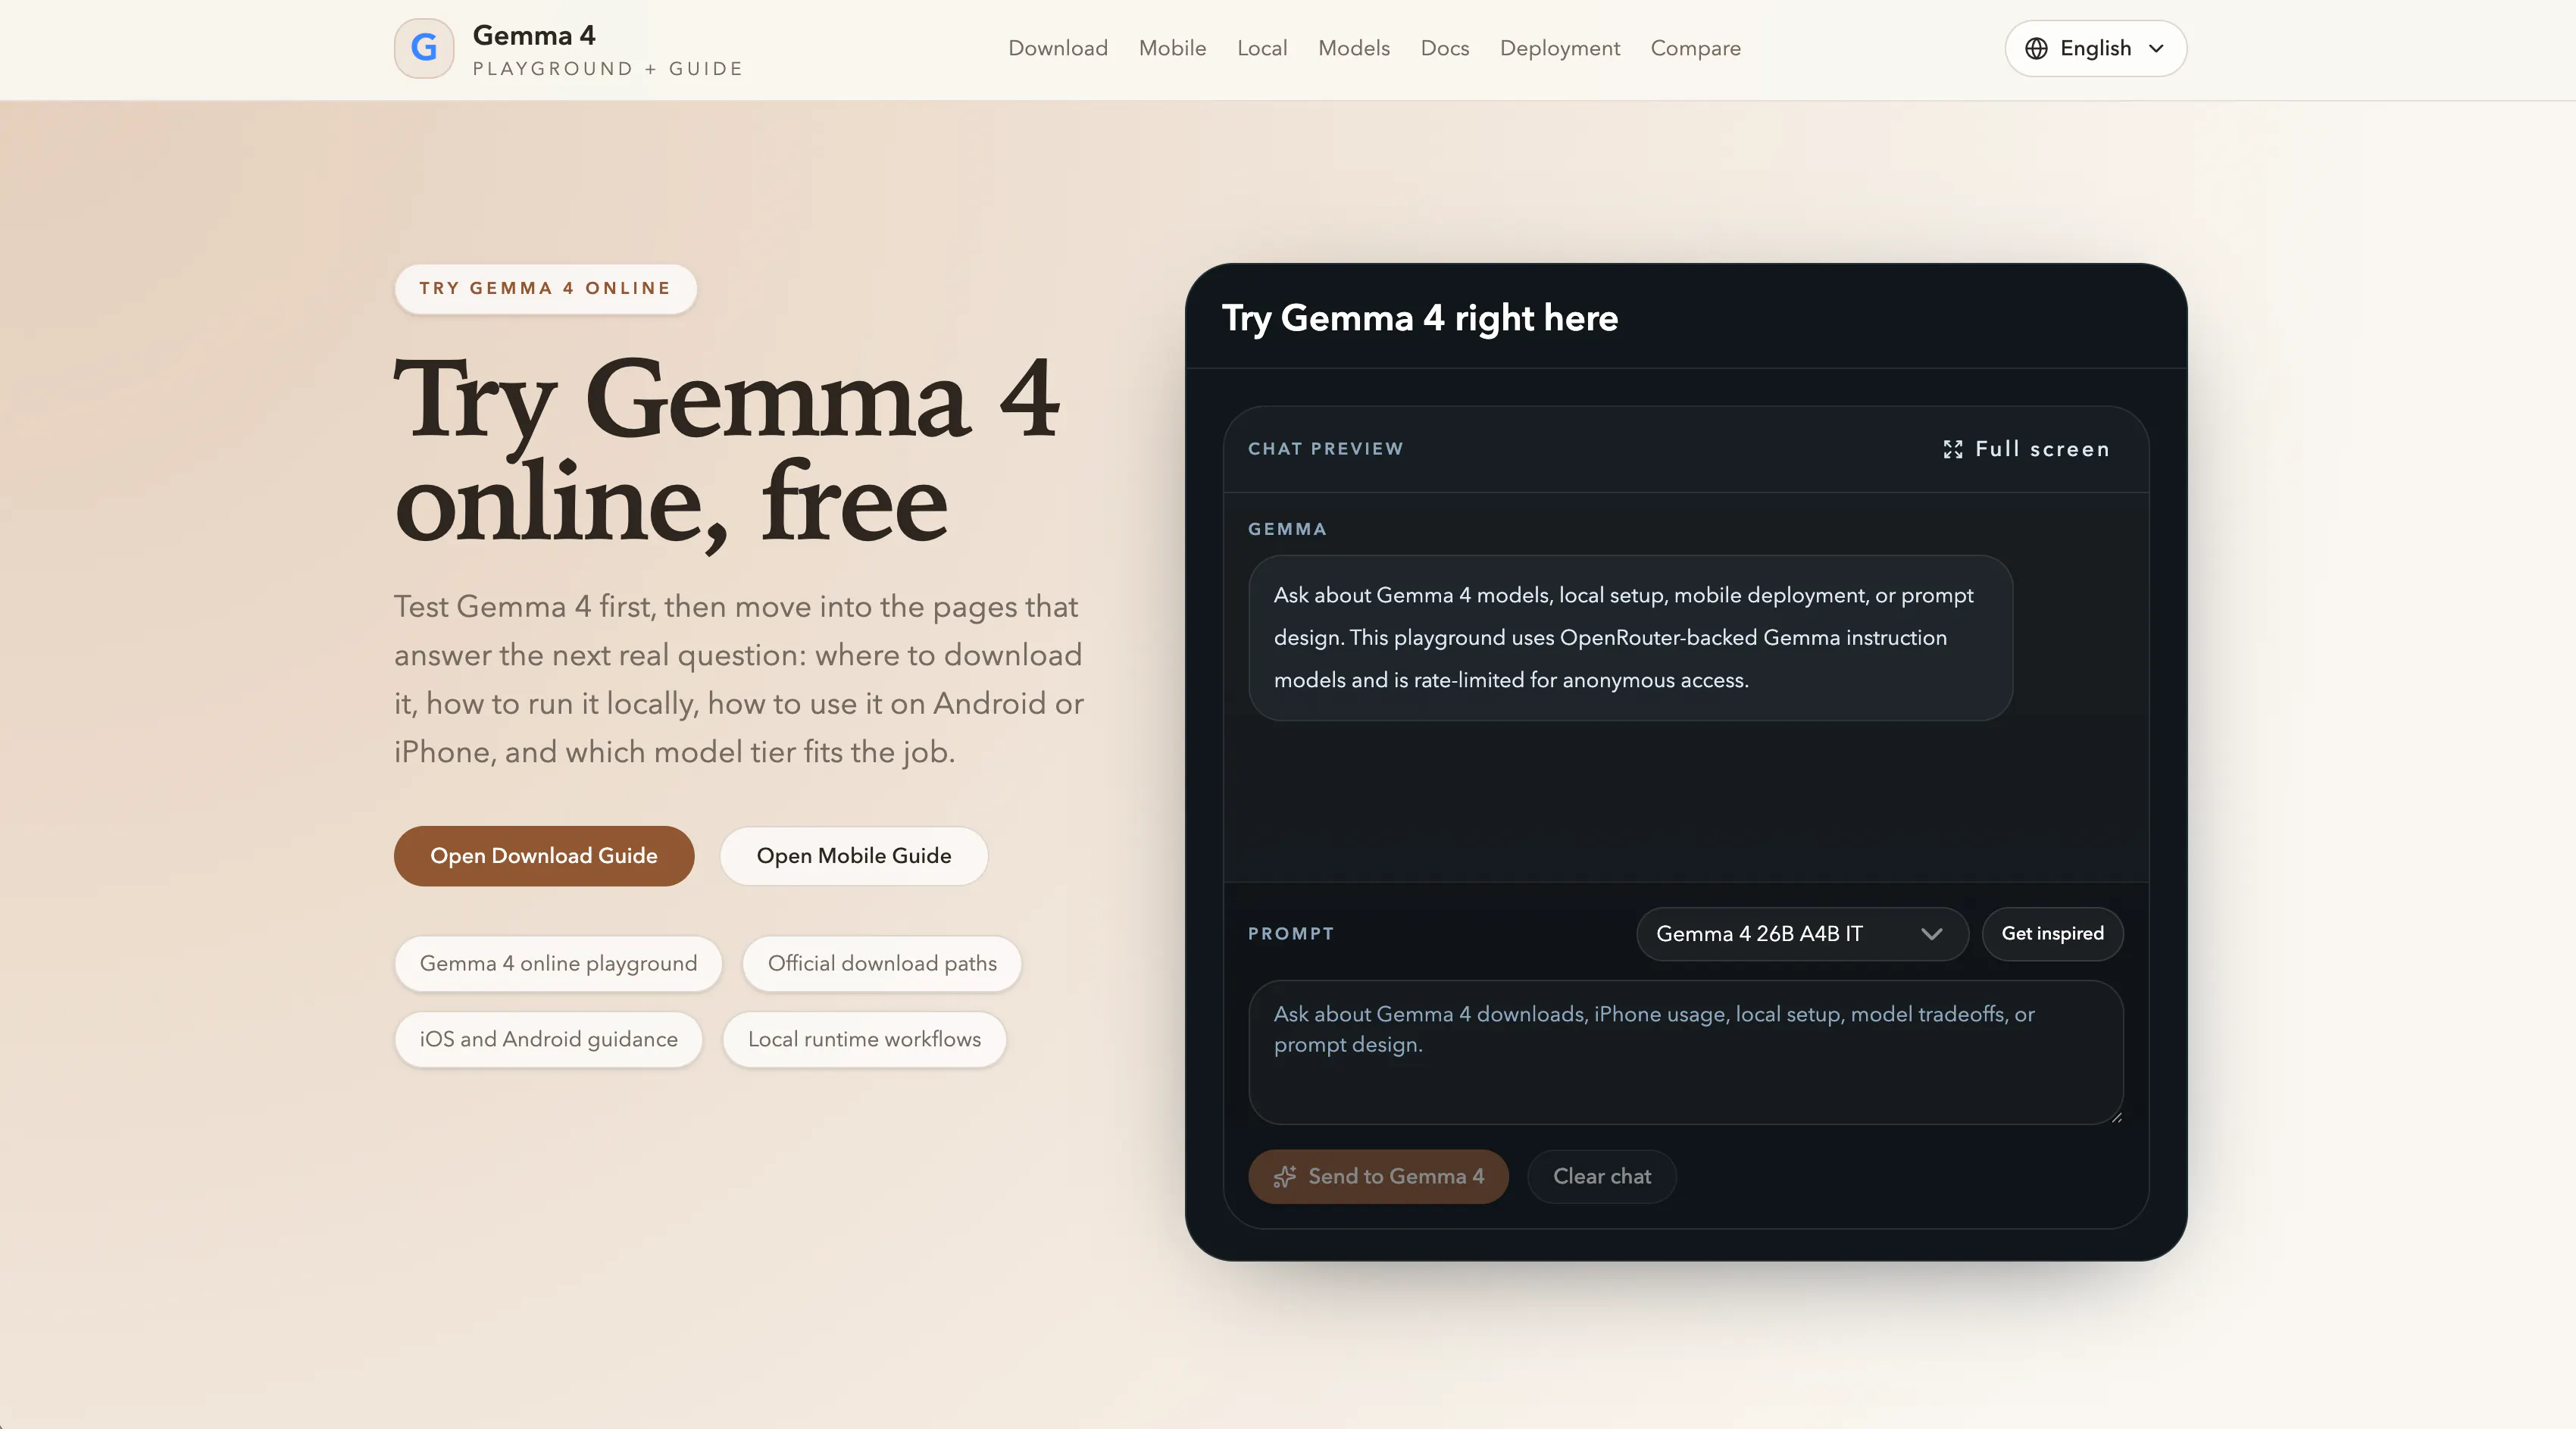
Task: Click Open Mobile Guide button
Action: 854,856
